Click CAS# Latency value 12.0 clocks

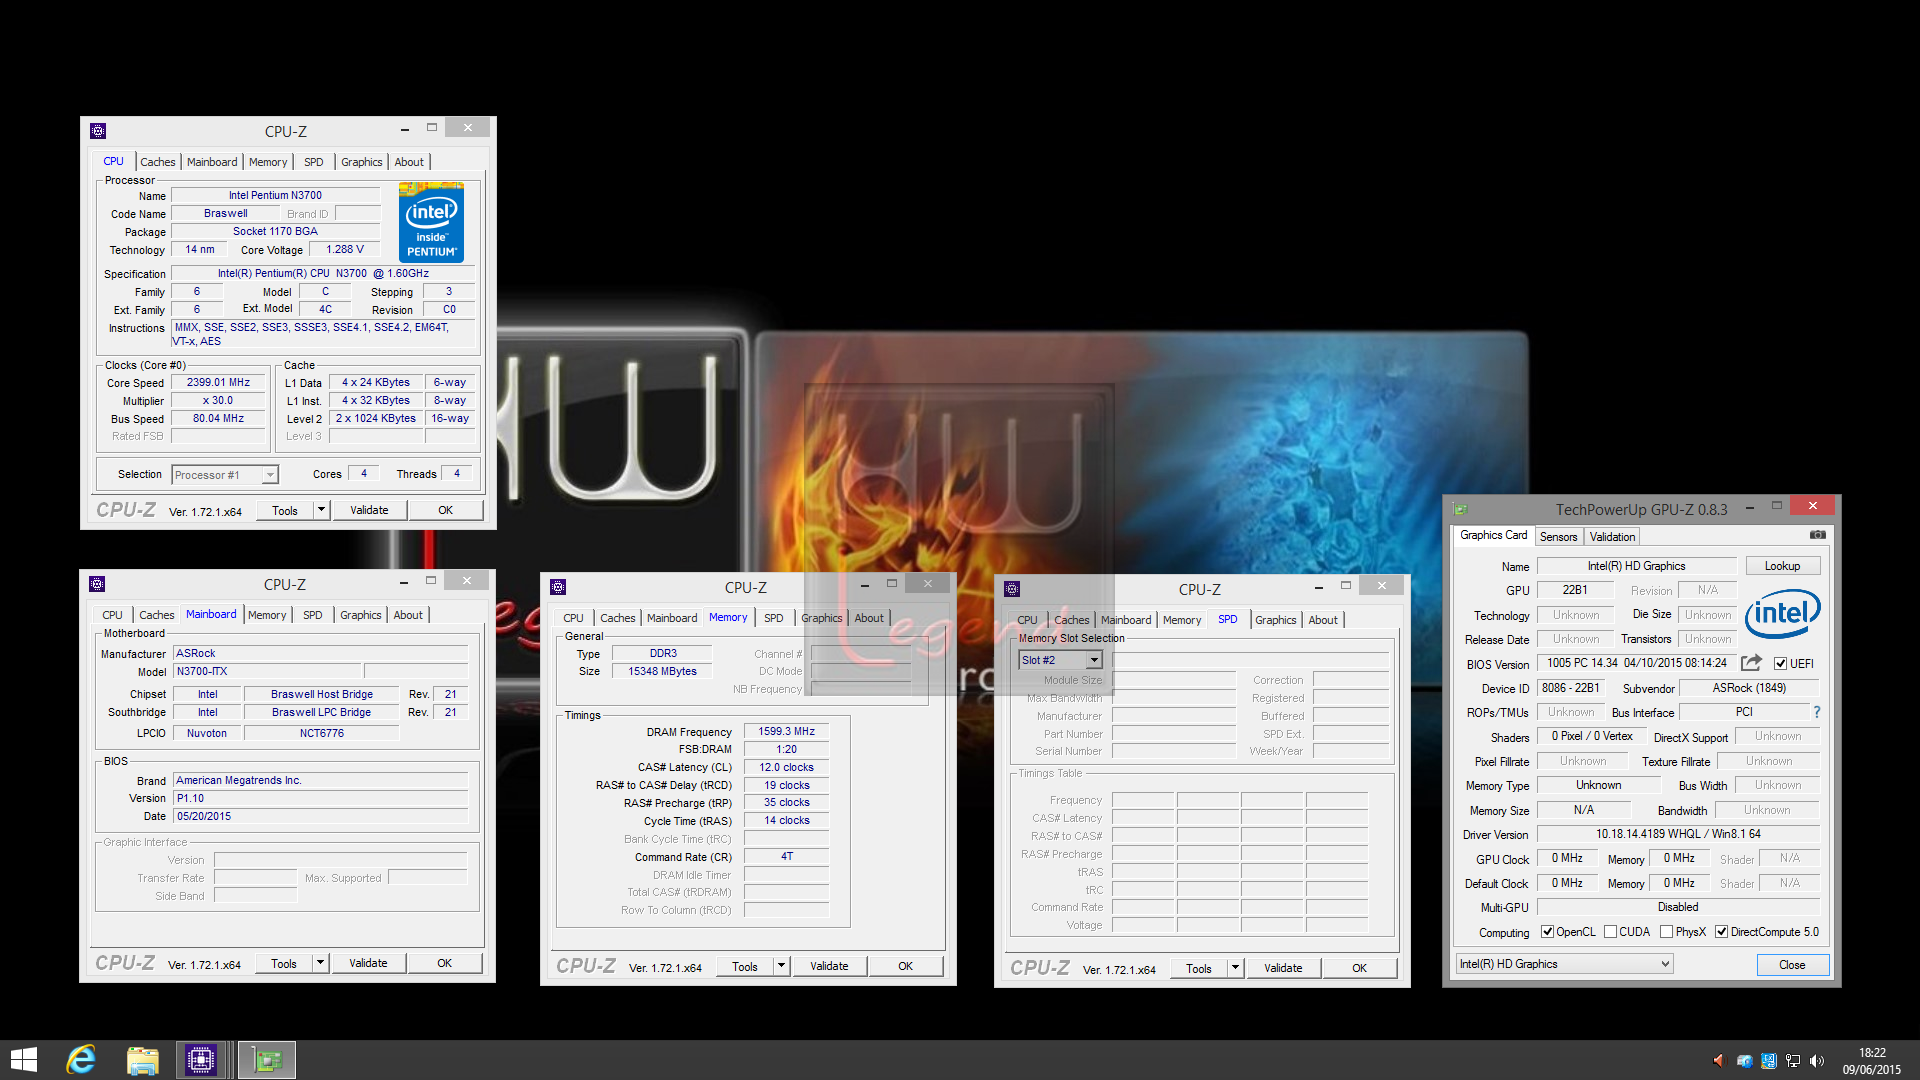coord(786,768)
